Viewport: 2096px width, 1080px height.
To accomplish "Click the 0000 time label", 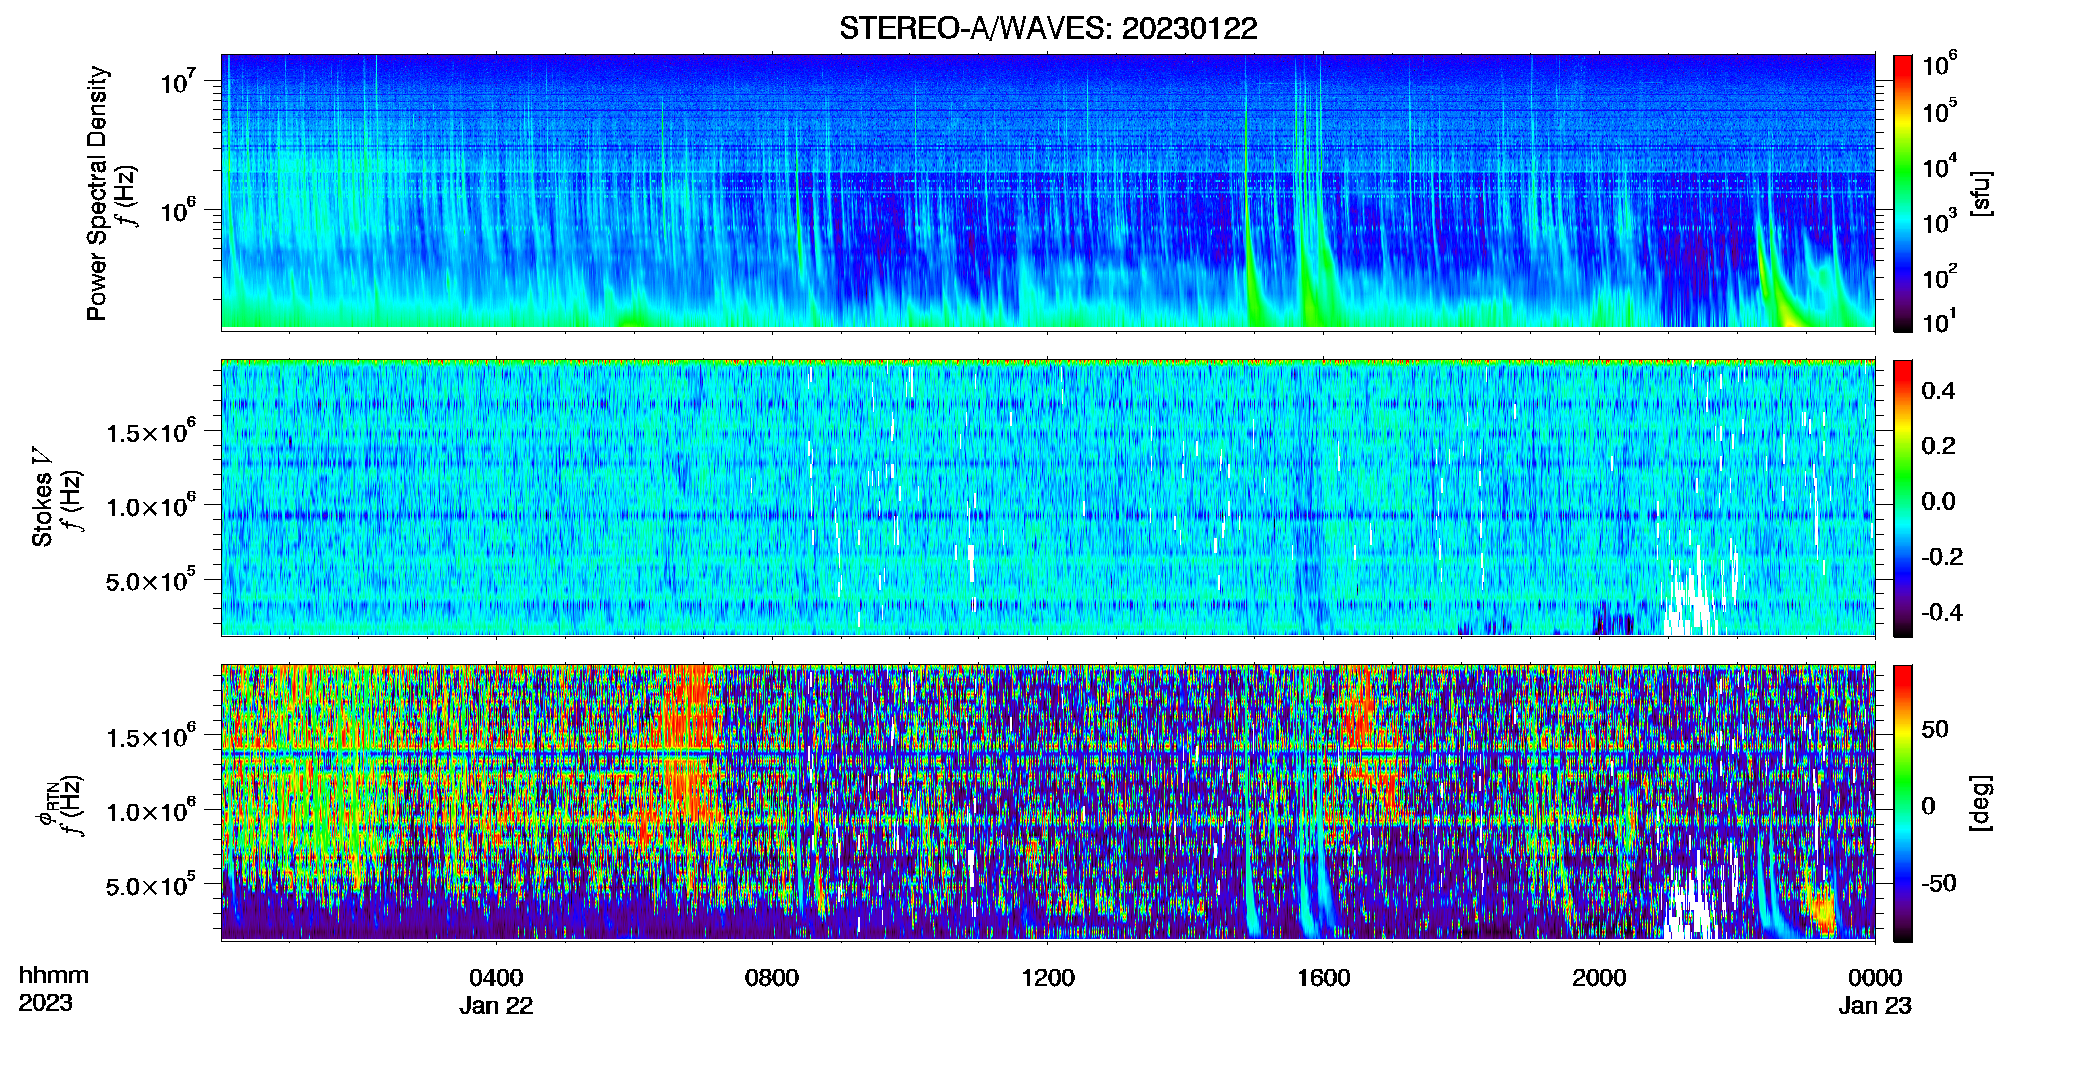I will (1875, 978).
